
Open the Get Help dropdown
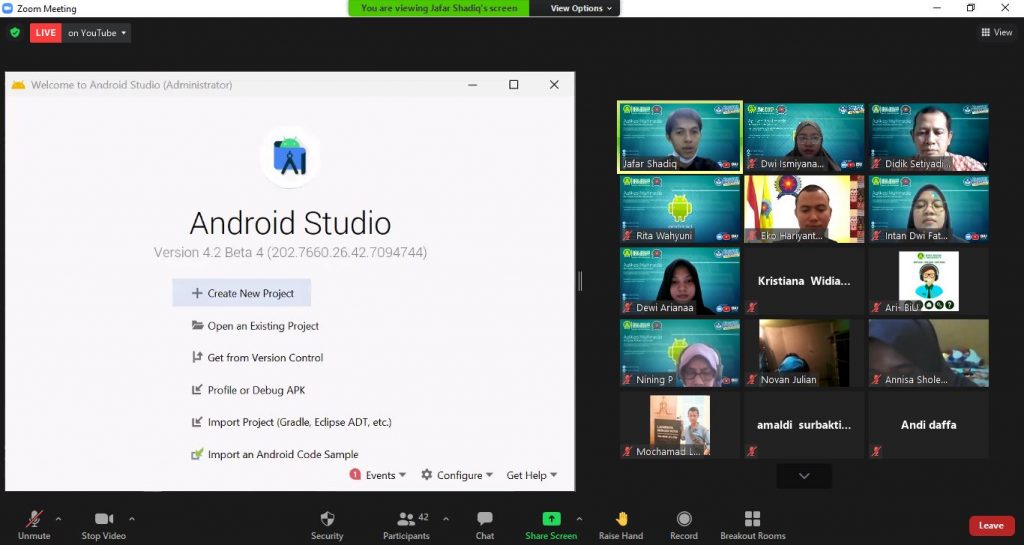532,475
